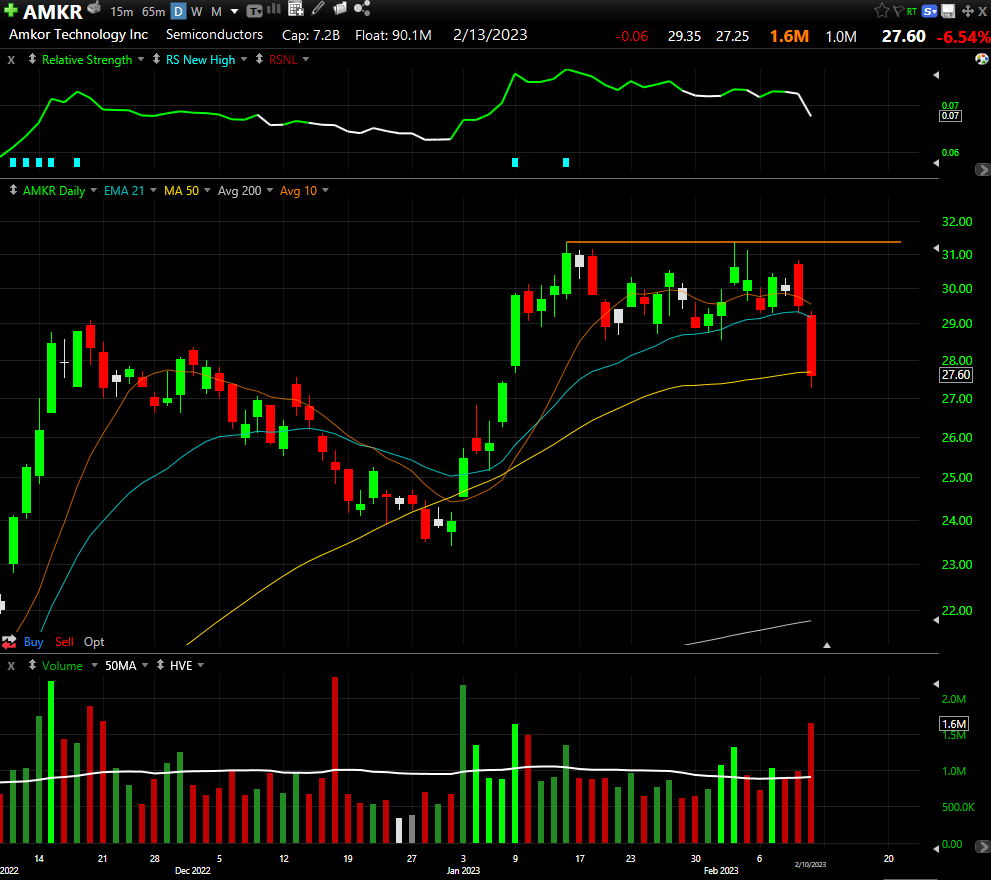Switch to Monthly (M) timeframe
Image resolution: width=991 pixels, height=880 pixels.
[x=216, y=11]
